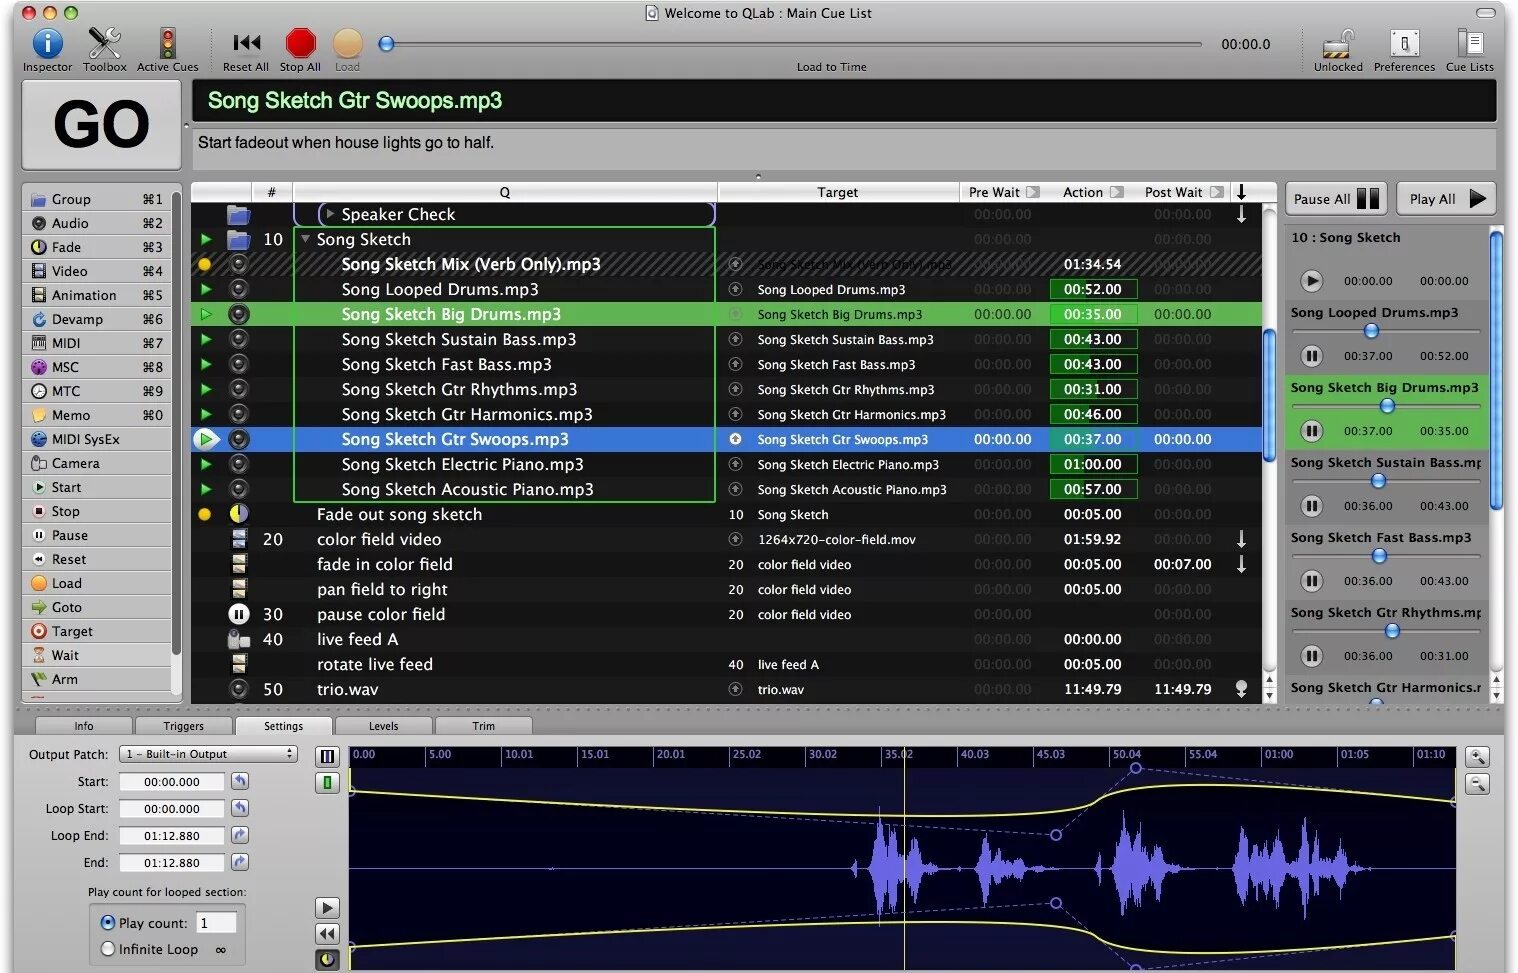Switch to the Info tab
This screenshot has height=973, width=1518.
[x=84, y=726]
